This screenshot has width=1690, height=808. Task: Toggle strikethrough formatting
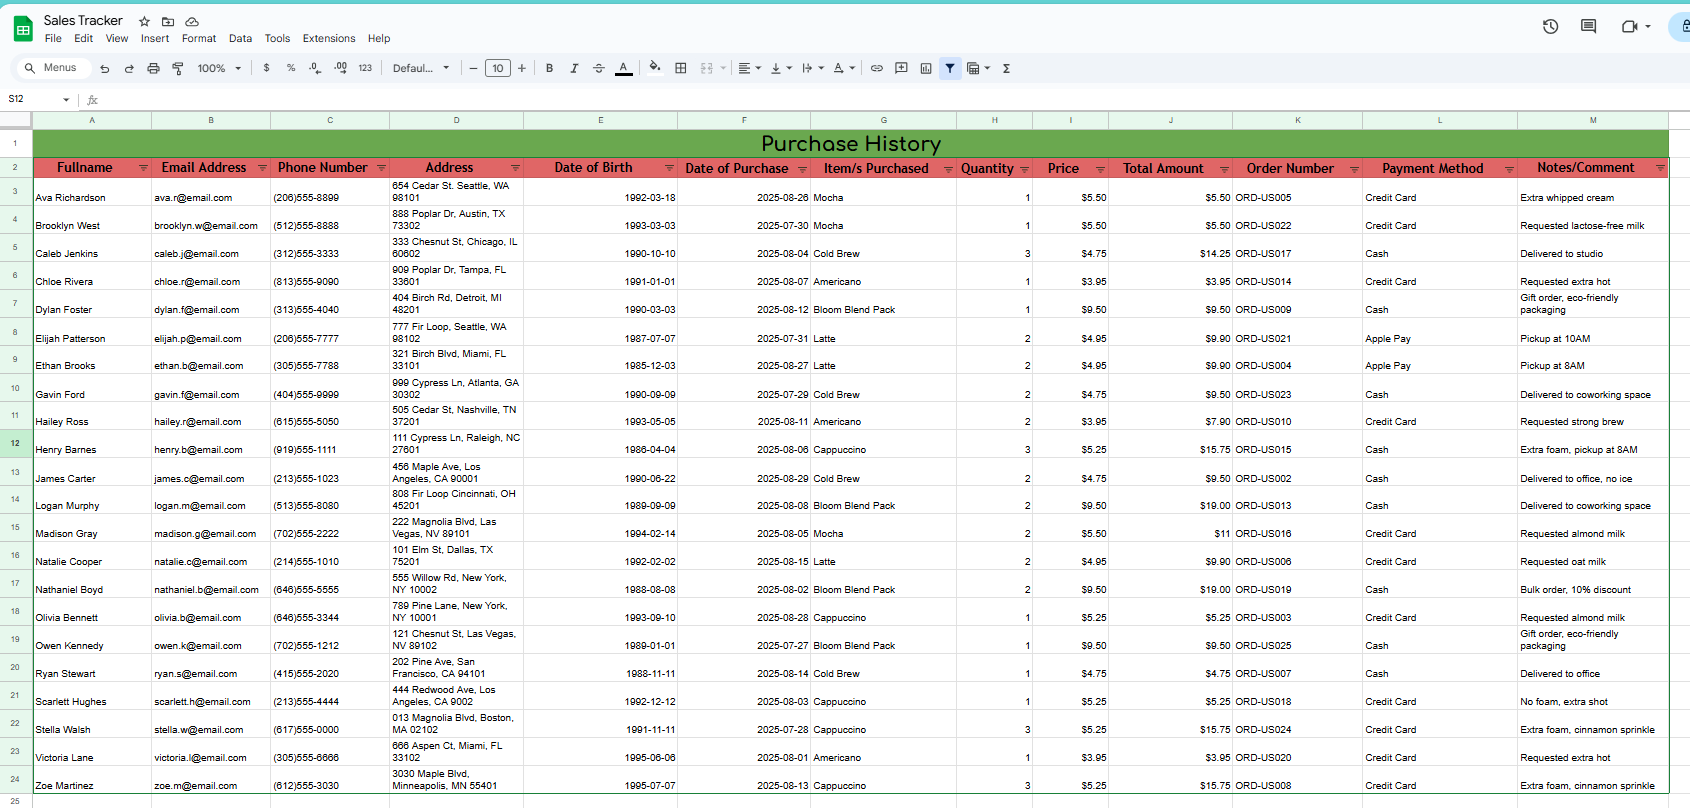[x=599, y=68]
